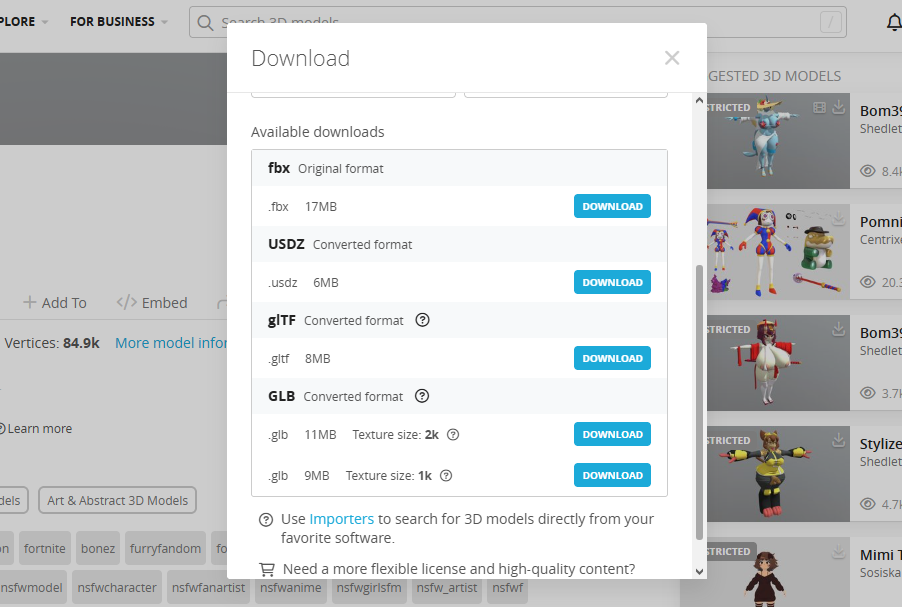Click the scroll up arrow in Download dialog
902x607 pixels.
click(700, 100)
